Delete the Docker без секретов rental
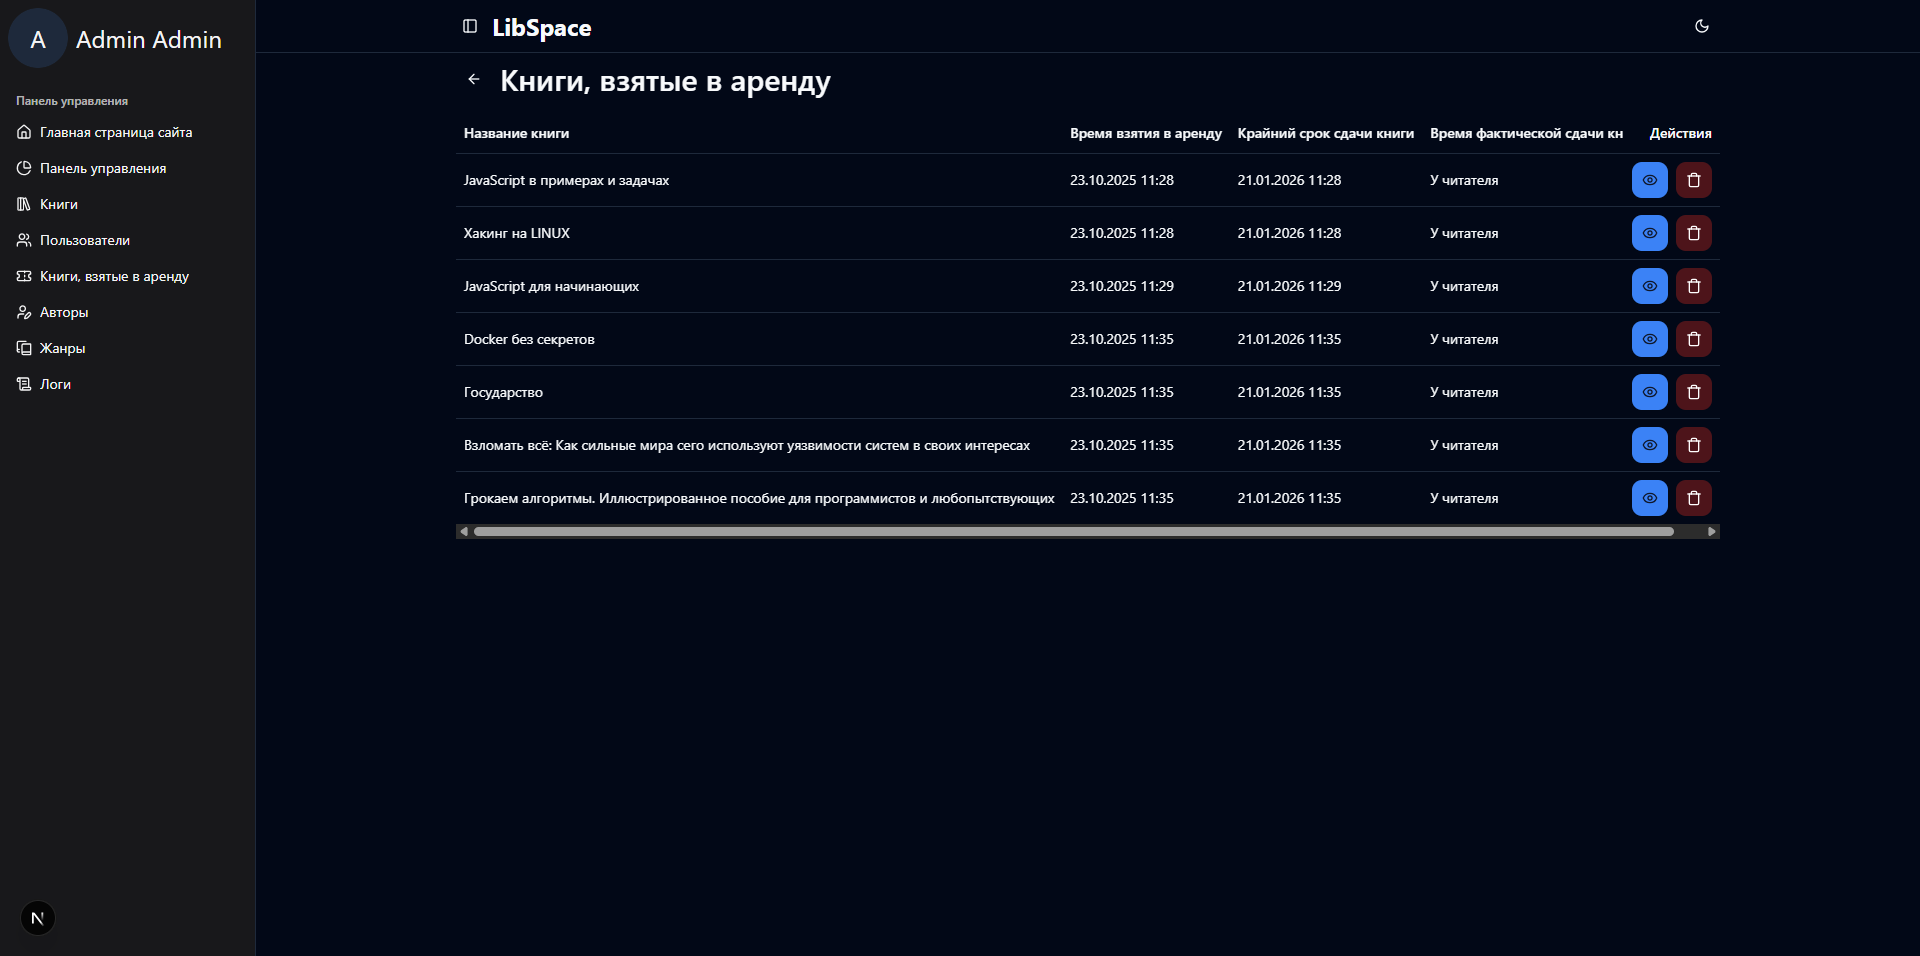This screenshot has height=956, width=1920. (x=1693, y=340)
